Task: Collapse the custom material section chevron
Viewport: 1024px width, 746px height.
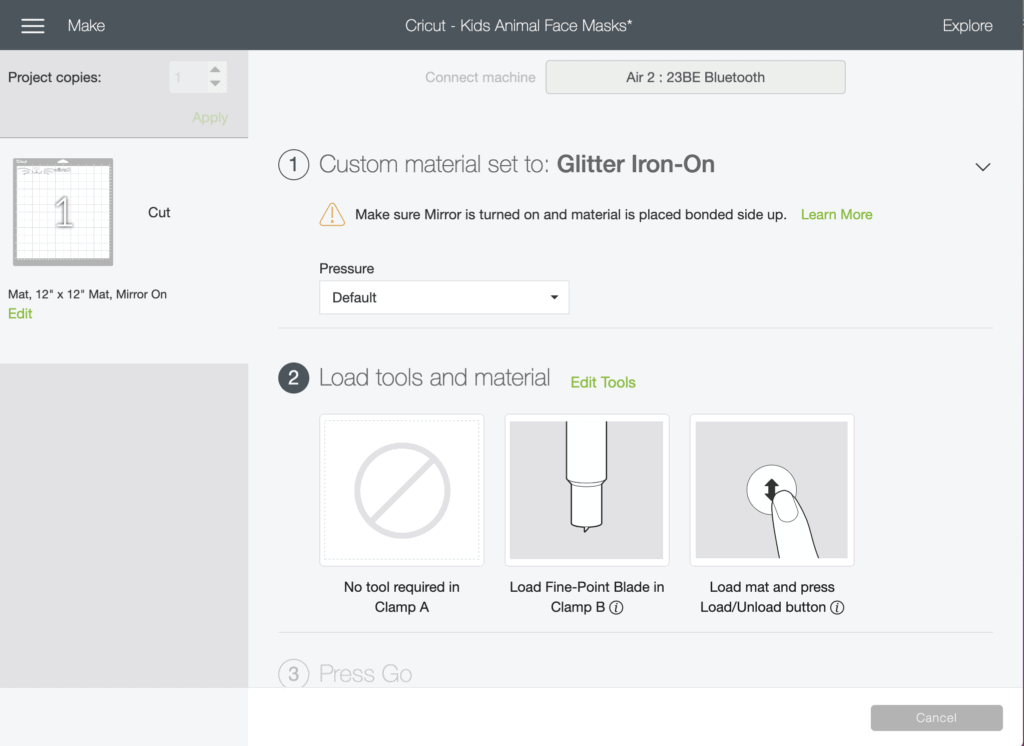Action: coord(982,167)
